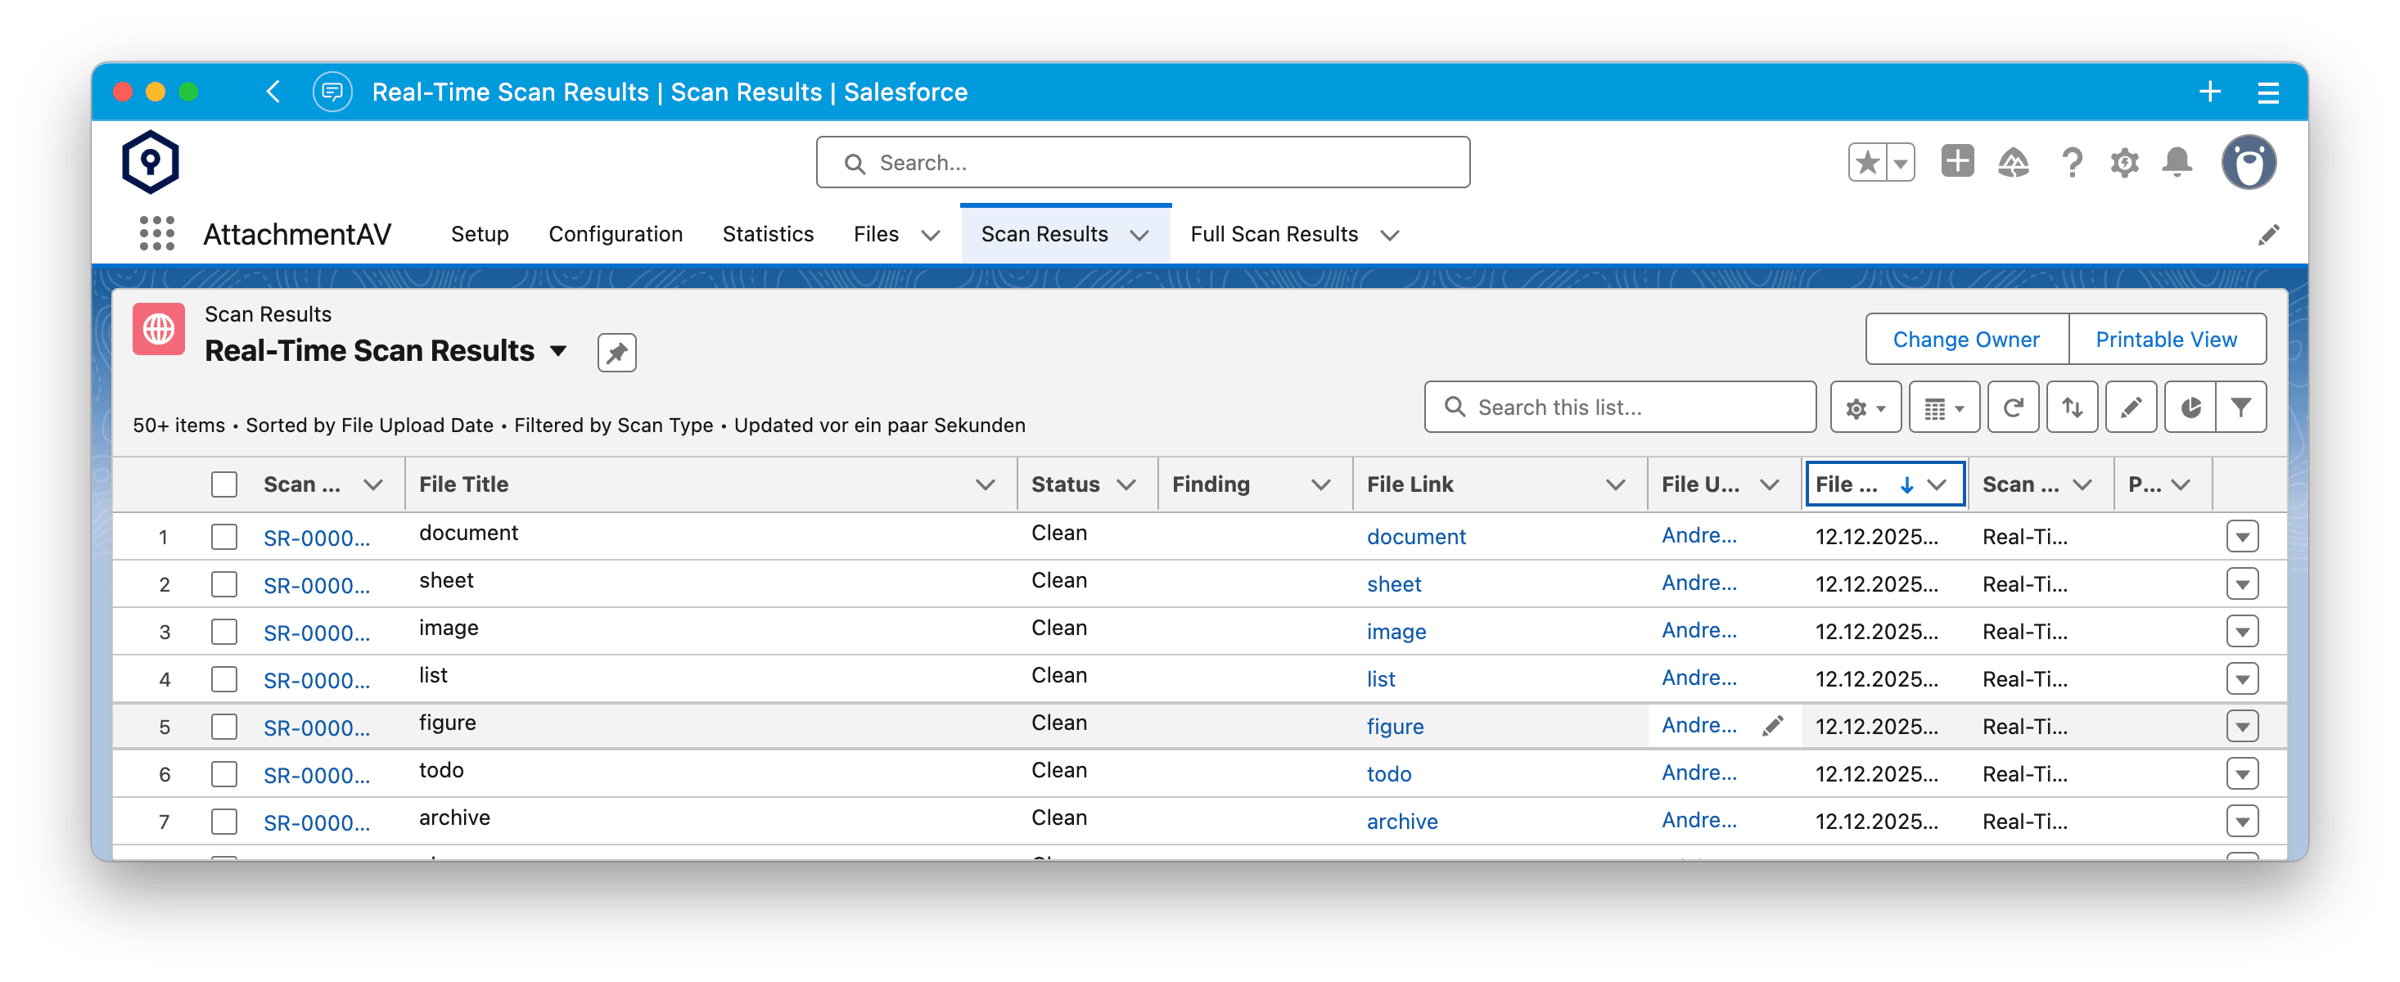Go to the Files tab
2400x982 pixels.
(876, 234)
